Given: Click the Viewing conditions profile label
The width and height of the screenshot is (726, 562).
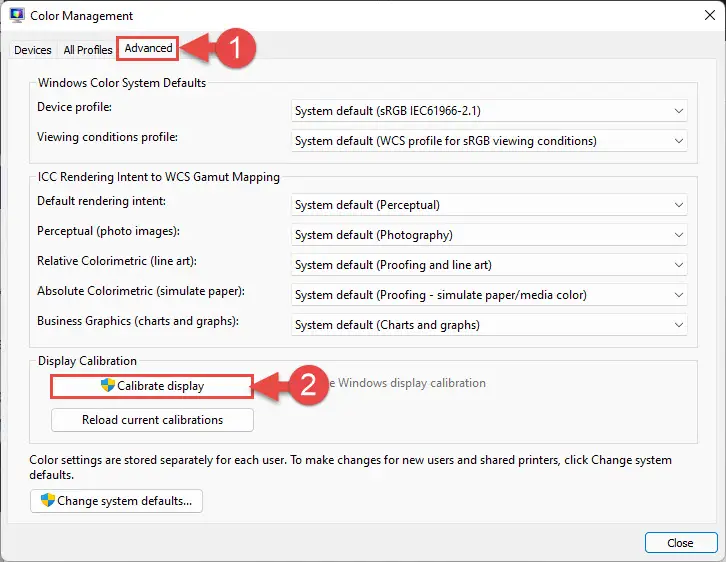Looking at the screenshot, I should (107, 137).
